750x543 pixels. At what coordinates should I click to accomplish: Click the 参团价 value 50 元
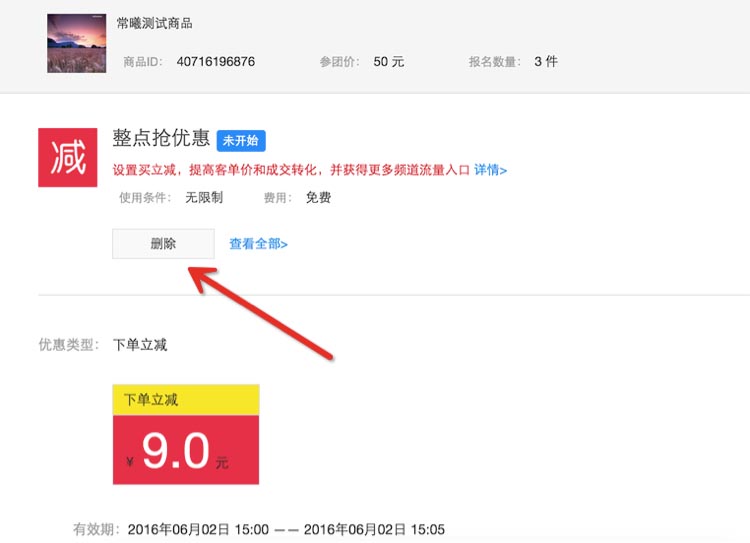click(x=389, y=61)
